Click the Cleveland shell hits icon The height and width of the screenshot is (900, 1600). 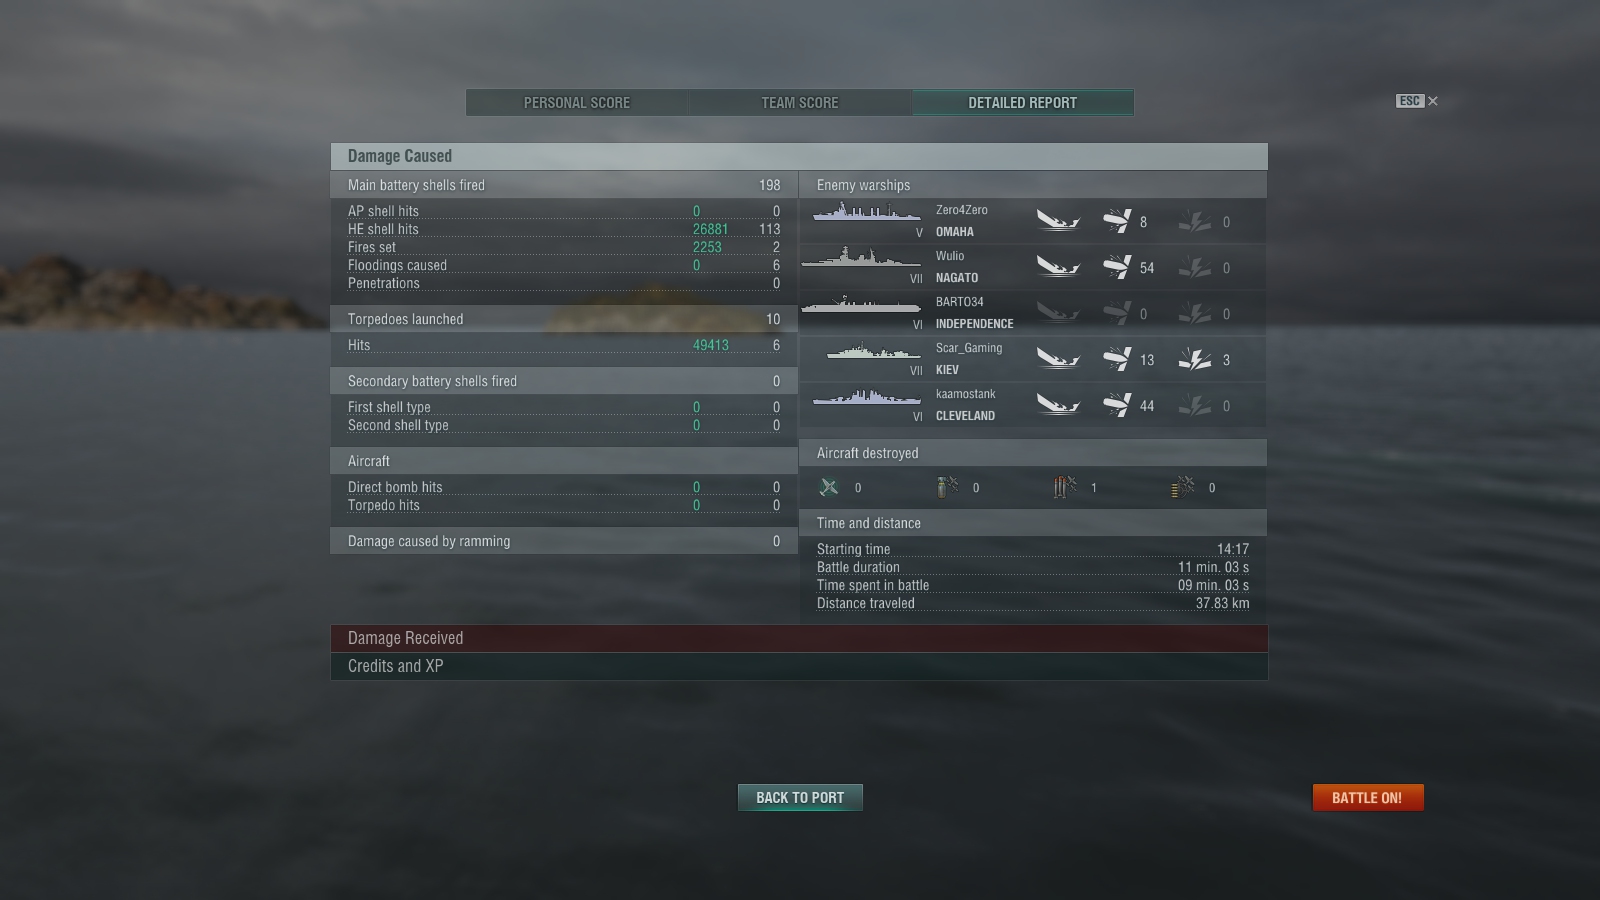click(1117, 405)
